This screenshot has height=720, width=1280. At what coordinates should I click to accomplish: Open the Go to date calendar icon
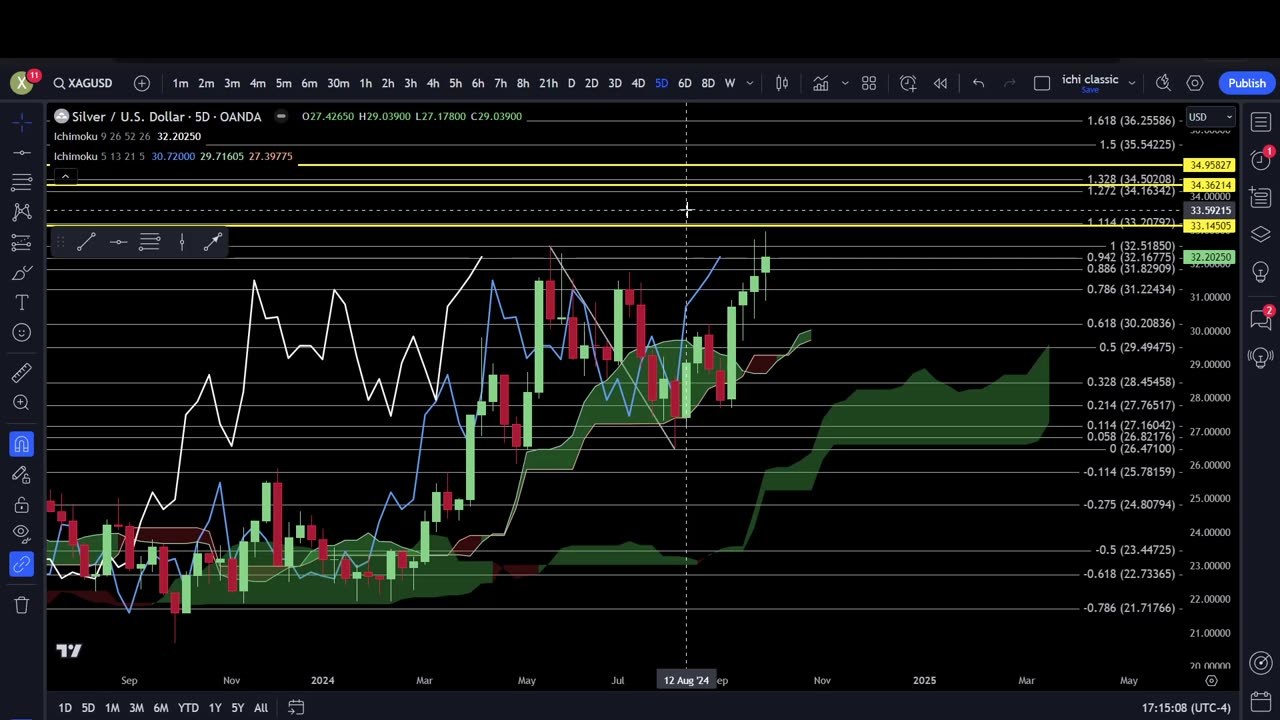coord(296,708)
